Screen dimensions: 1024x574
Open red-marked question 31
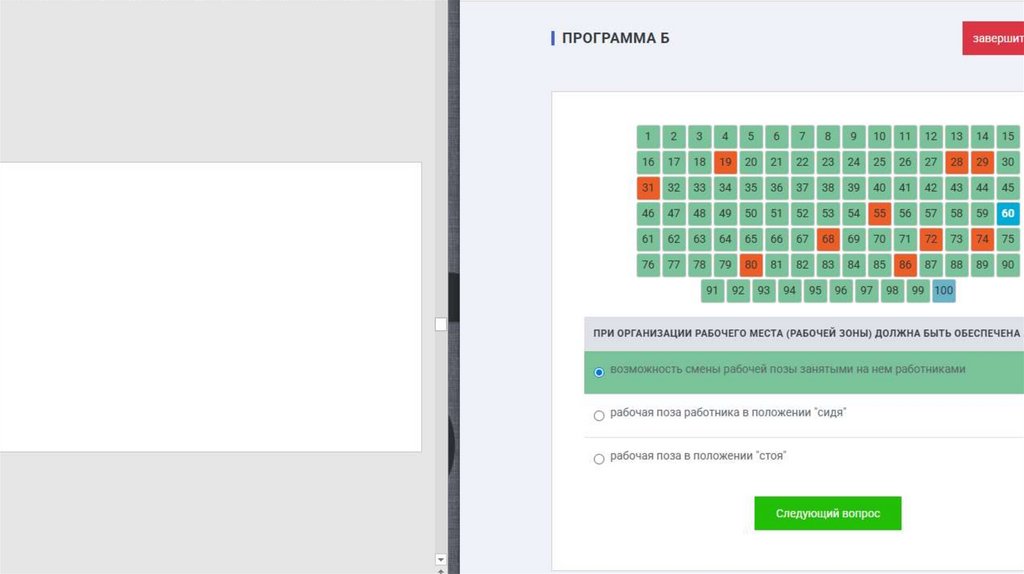coord(648,188)
